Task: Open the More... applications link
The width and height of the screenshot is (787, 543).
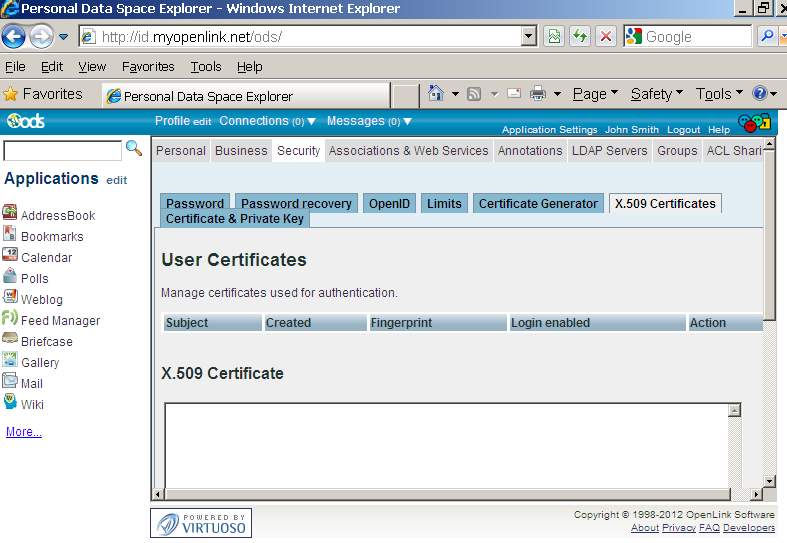Action: point(24,432)
